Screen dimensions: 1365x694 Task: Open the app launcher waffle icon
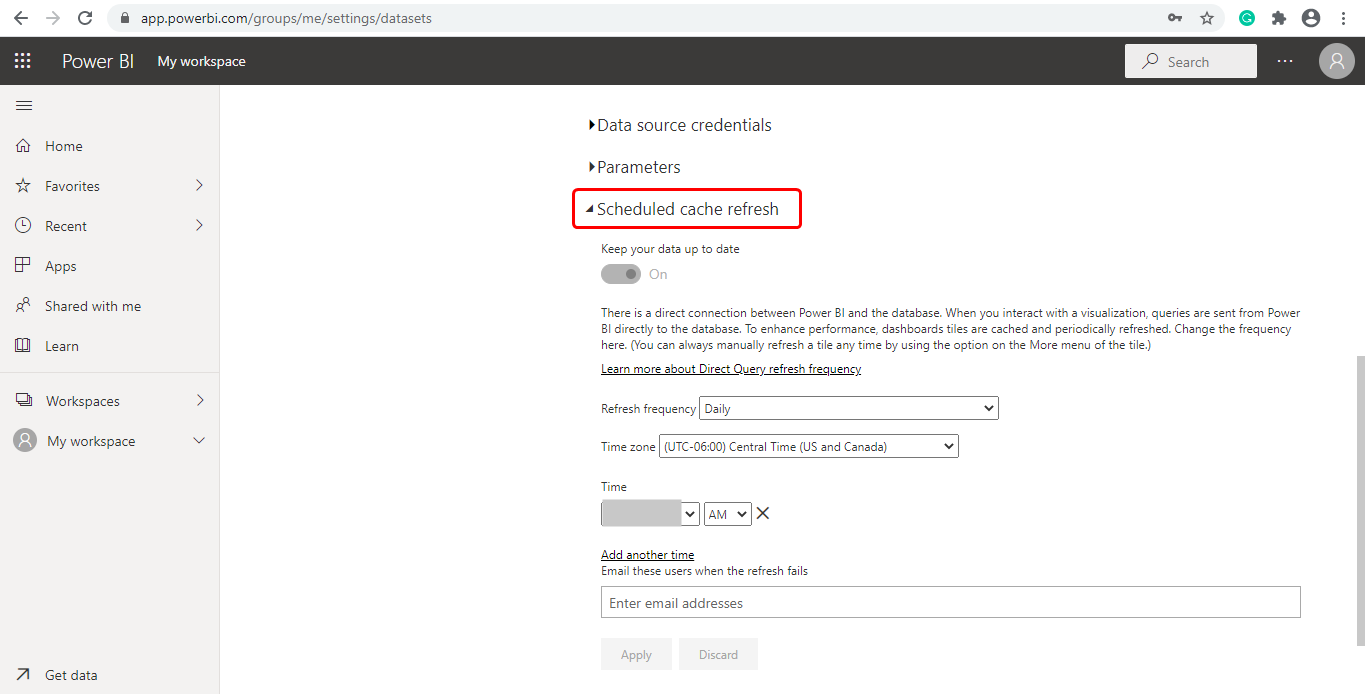coord(23,61)
